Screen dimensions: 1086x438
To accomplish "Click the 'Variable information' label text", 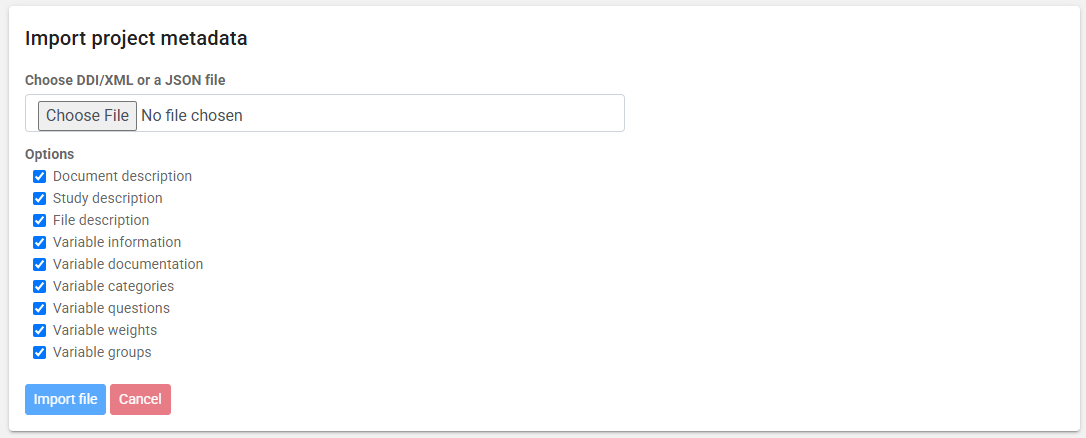I will coord(117,242).
